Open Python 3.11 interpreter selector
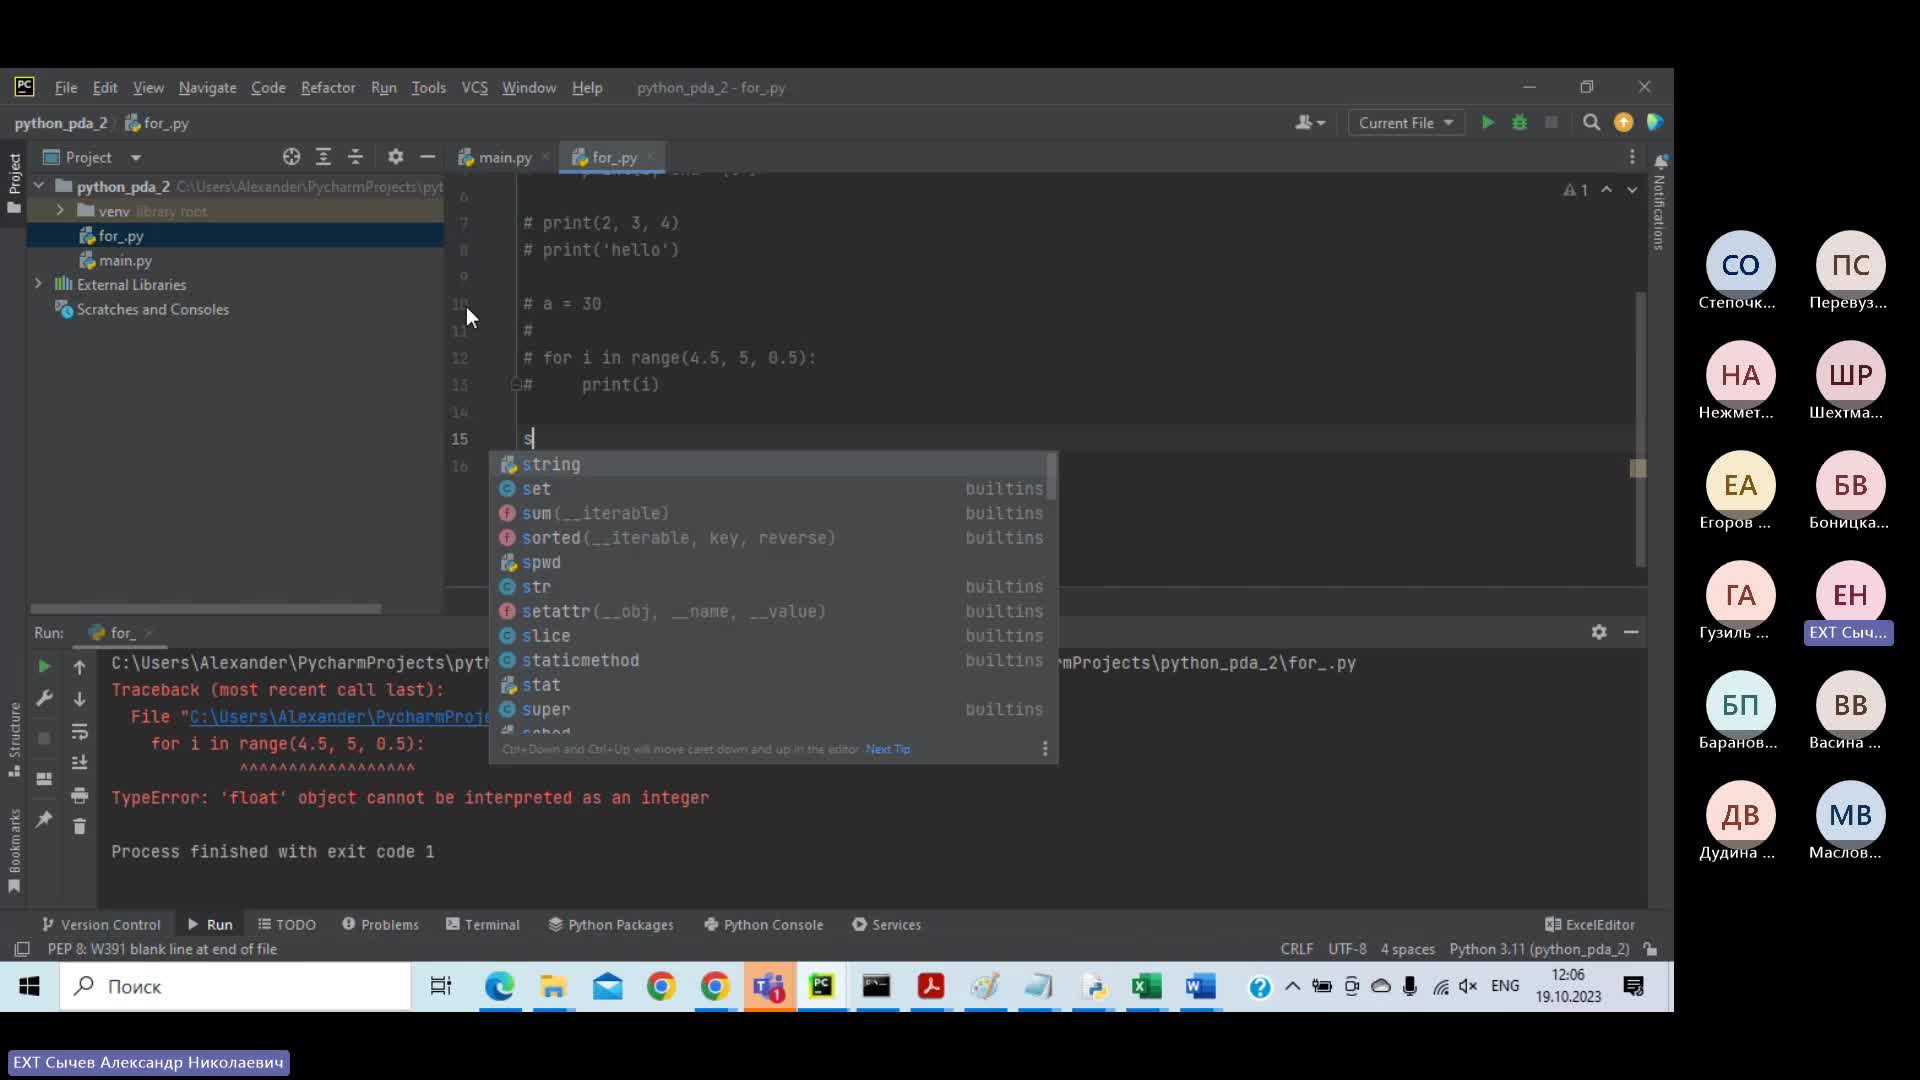The width and height of the screenshot is (1920, 1080). [x=1539, y=949]
